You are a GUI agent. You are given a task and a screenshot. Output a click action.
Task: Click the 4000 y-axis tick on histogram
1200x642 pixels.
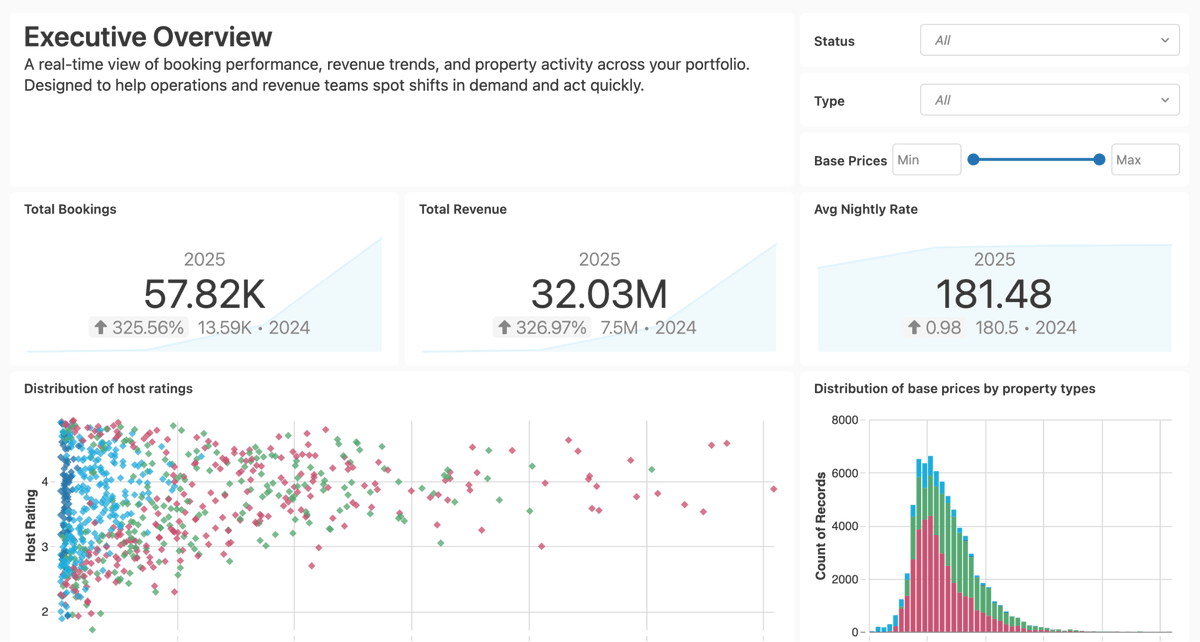tap(845, 526)
